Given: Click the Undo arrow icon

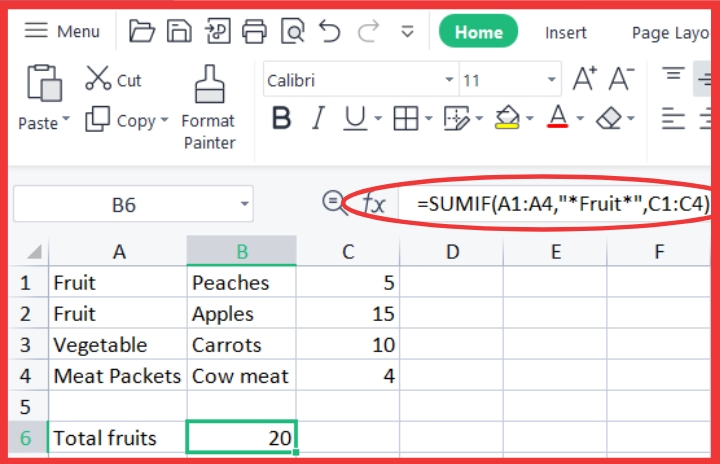Looking at the screenshot, I should click(x=330, y=32).
